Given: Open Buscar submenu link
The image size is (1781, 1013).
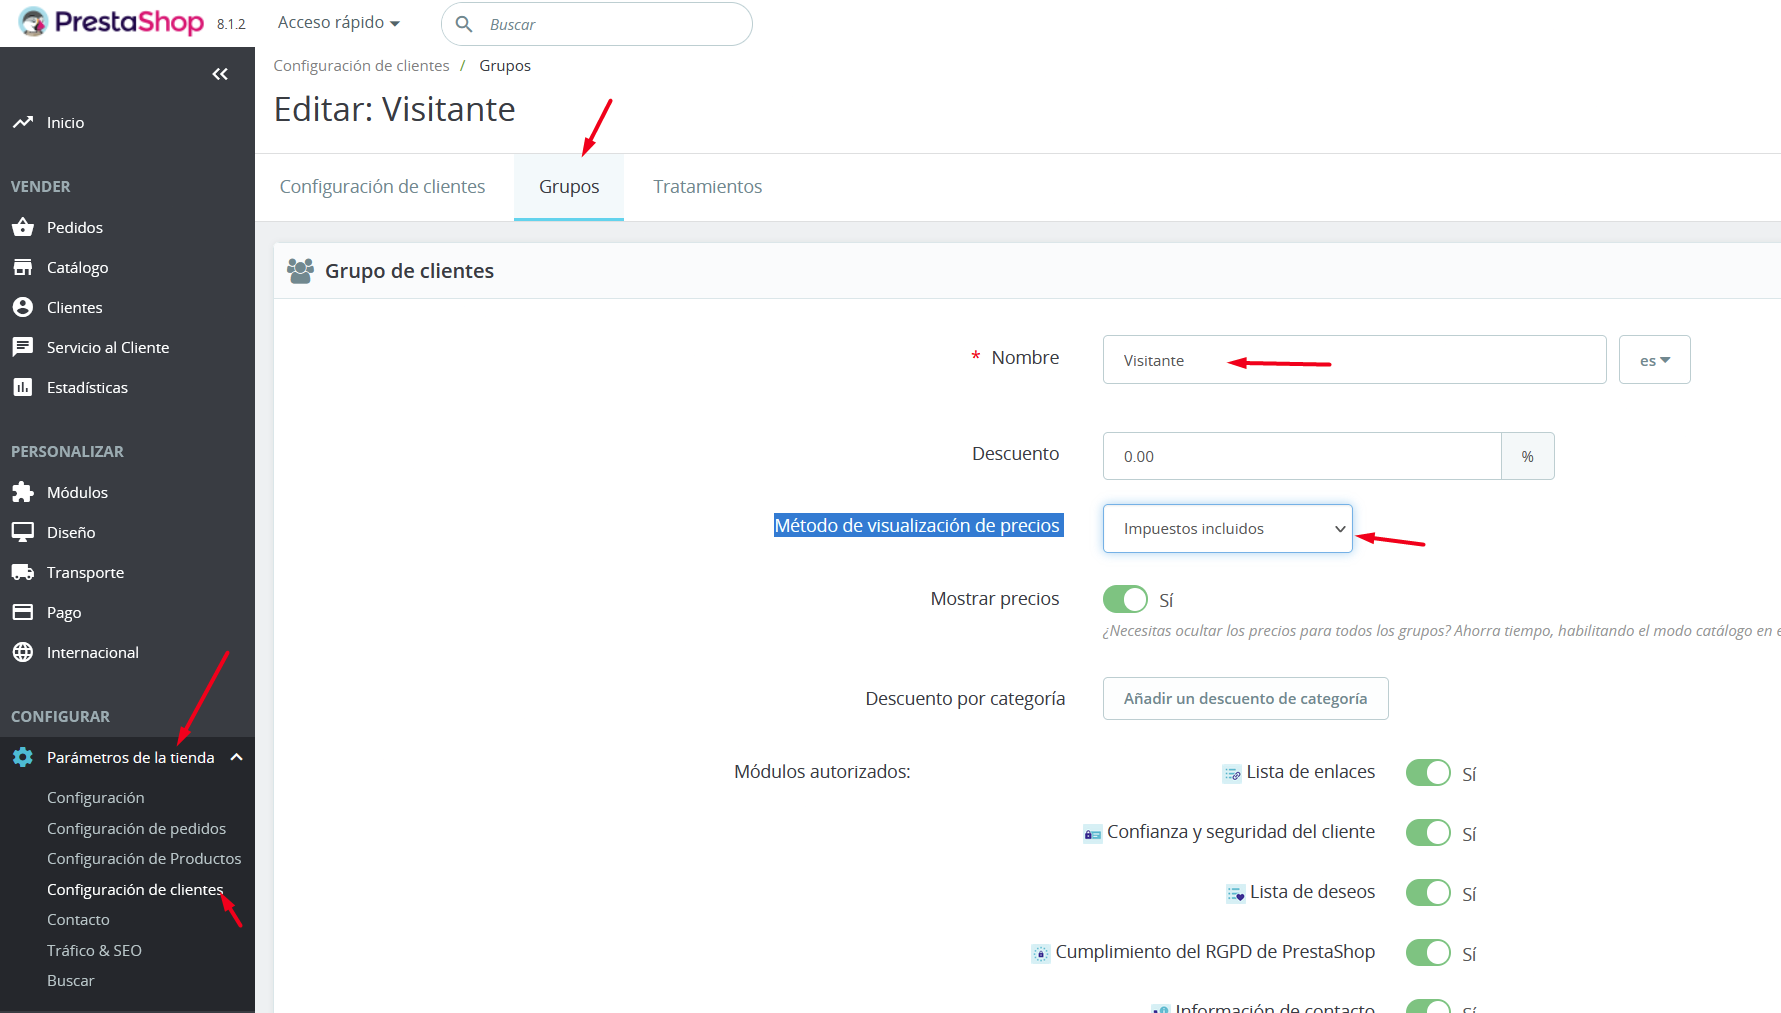Looking at the screenshot, I should [70, 981].
